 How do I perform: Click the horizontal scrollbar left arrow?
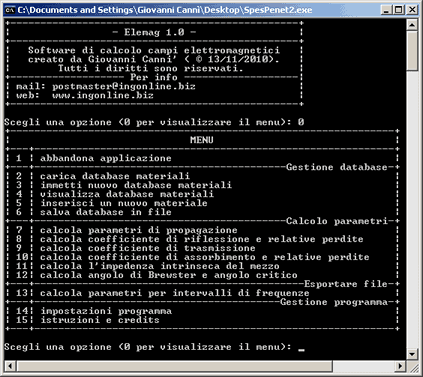[x=10, y=366]
